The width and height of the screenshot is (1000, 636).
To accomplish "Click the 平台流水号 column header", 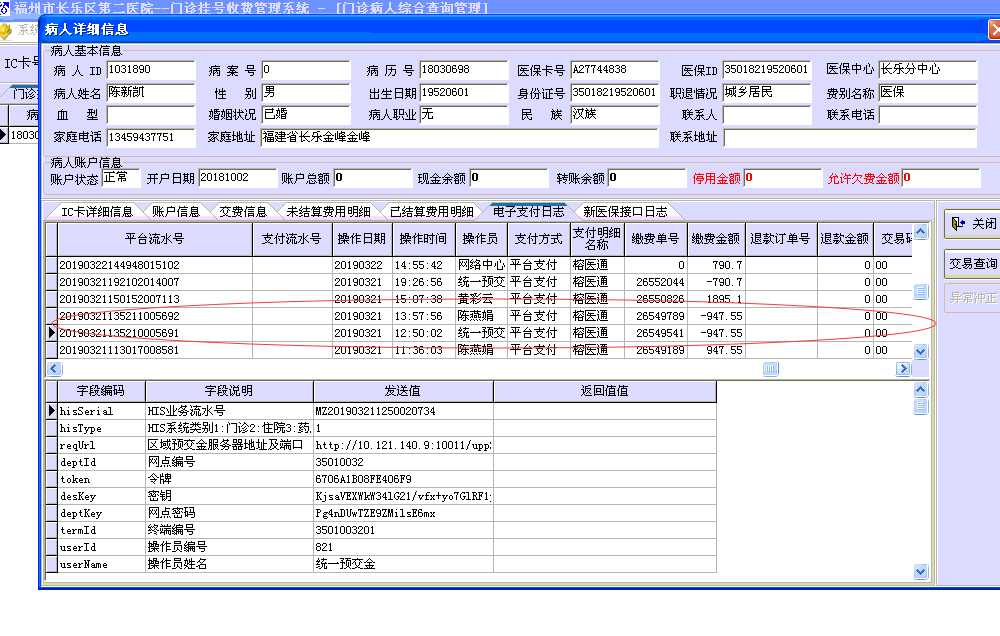I will pos(155,239).
